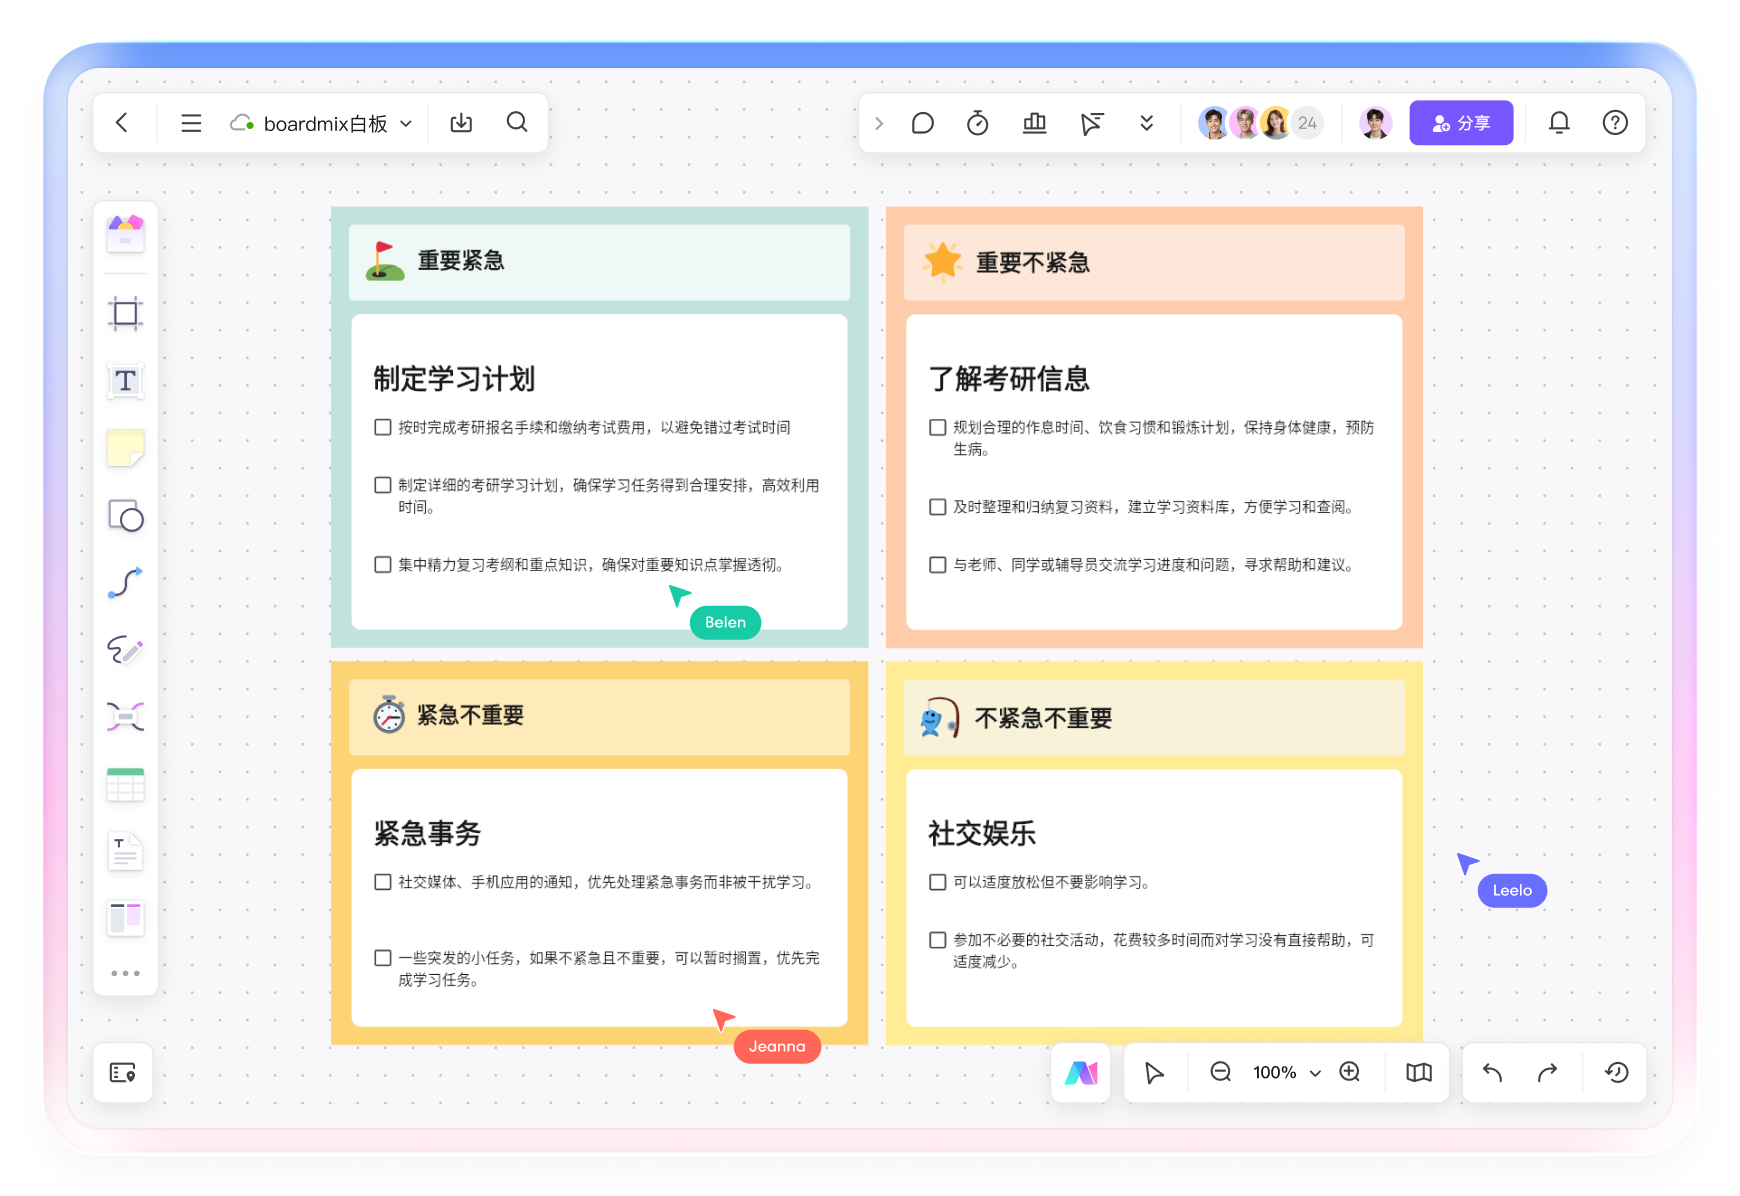Image resolution: width=1740 pixels, height=1196 pixels.
Task: Expand the 100% zoom level dropdown
Action: (1315, 1073)
